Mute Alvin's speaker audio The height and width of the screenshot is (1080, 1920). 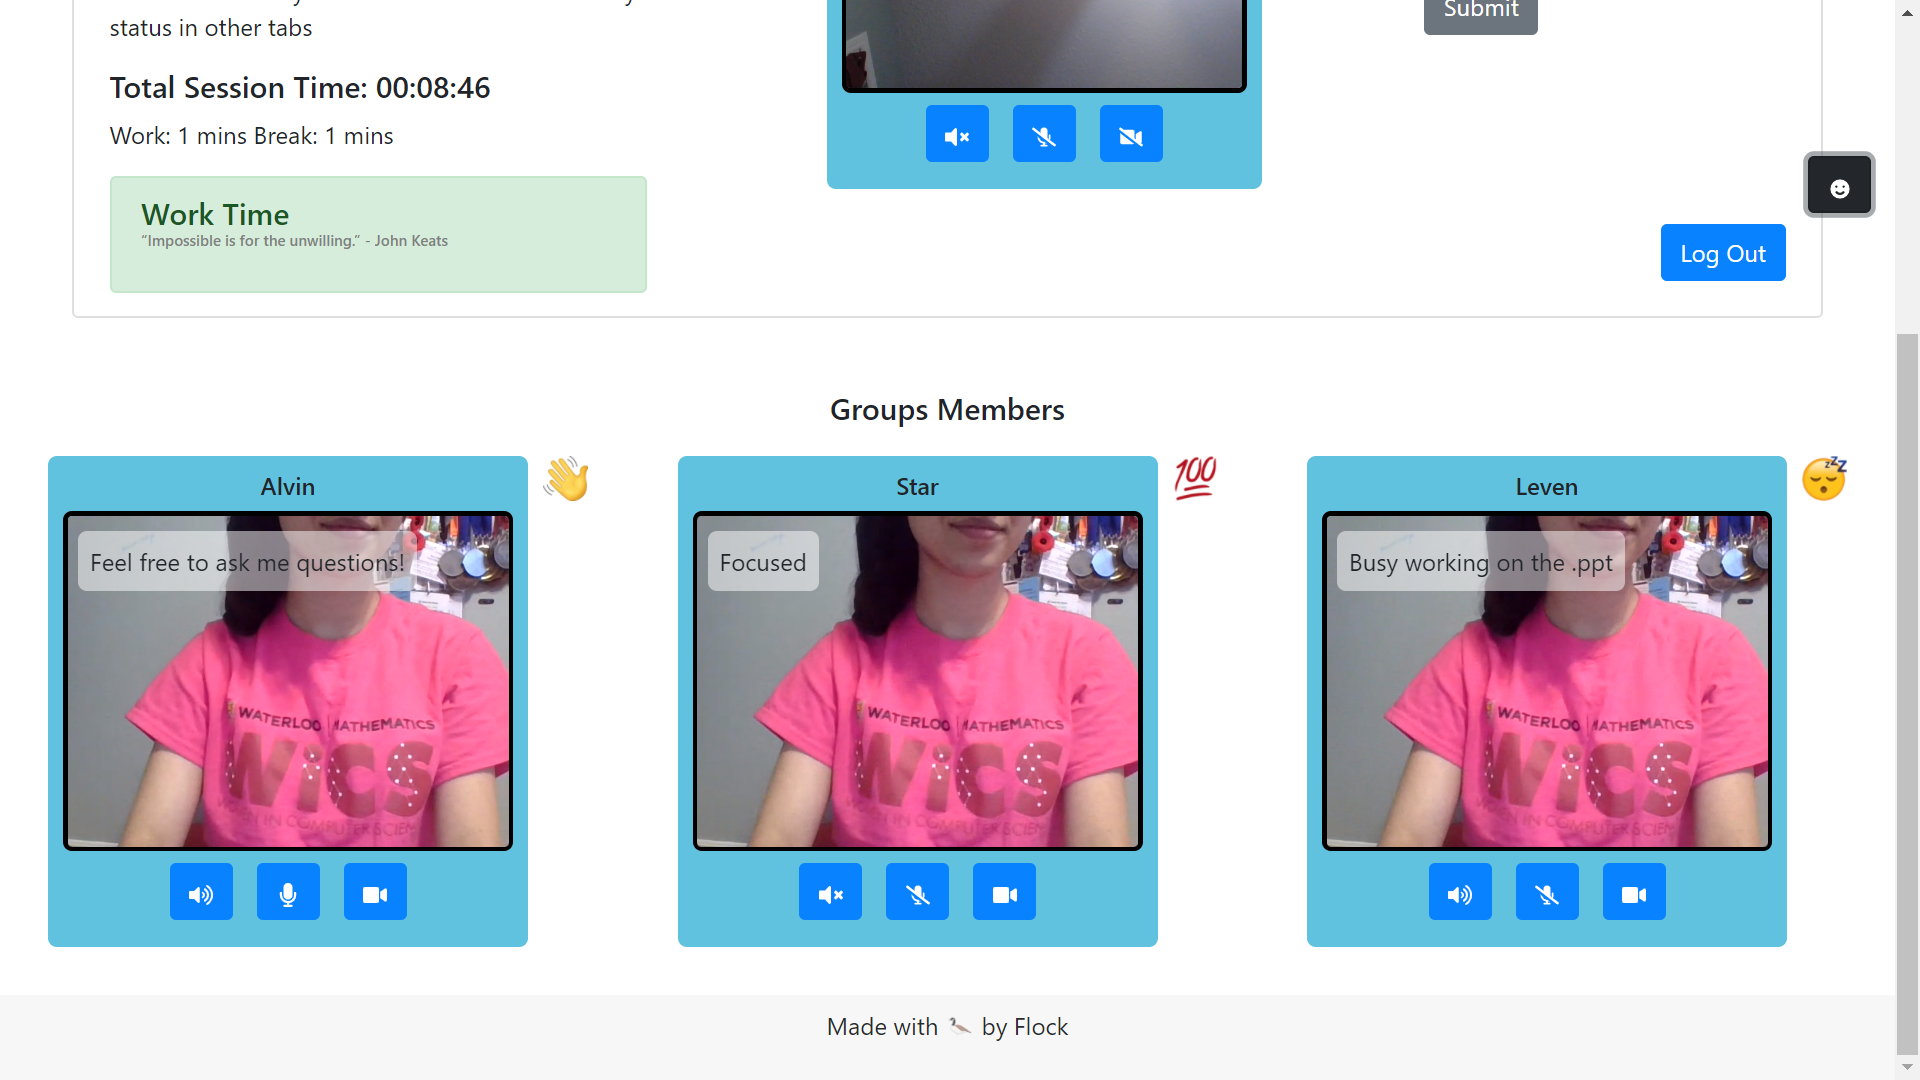[201, 892]
